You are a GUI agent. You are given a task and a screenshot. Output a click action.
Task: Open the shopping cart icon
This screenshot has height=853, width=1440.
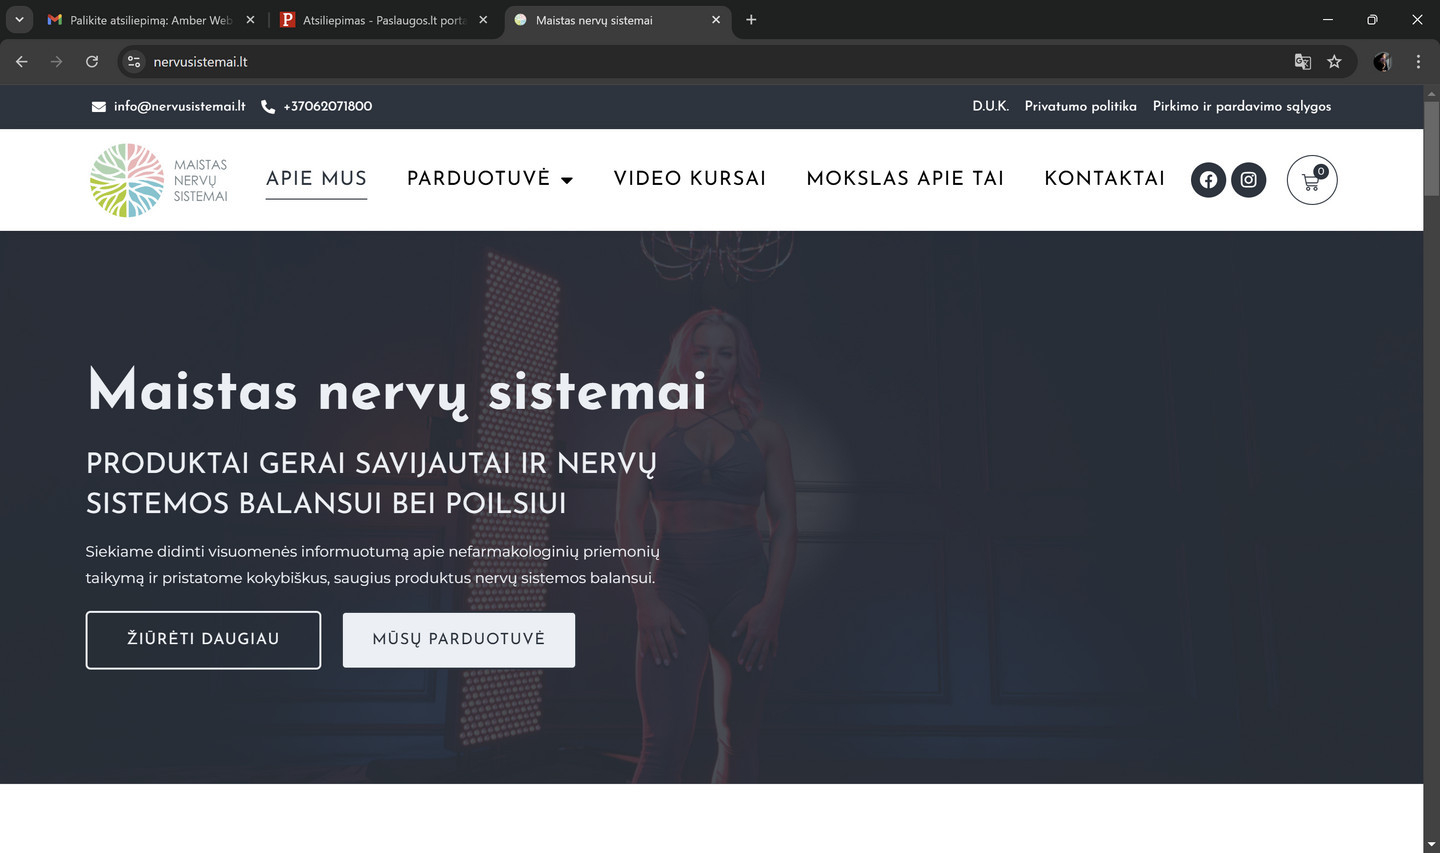tap(1312, 180)
